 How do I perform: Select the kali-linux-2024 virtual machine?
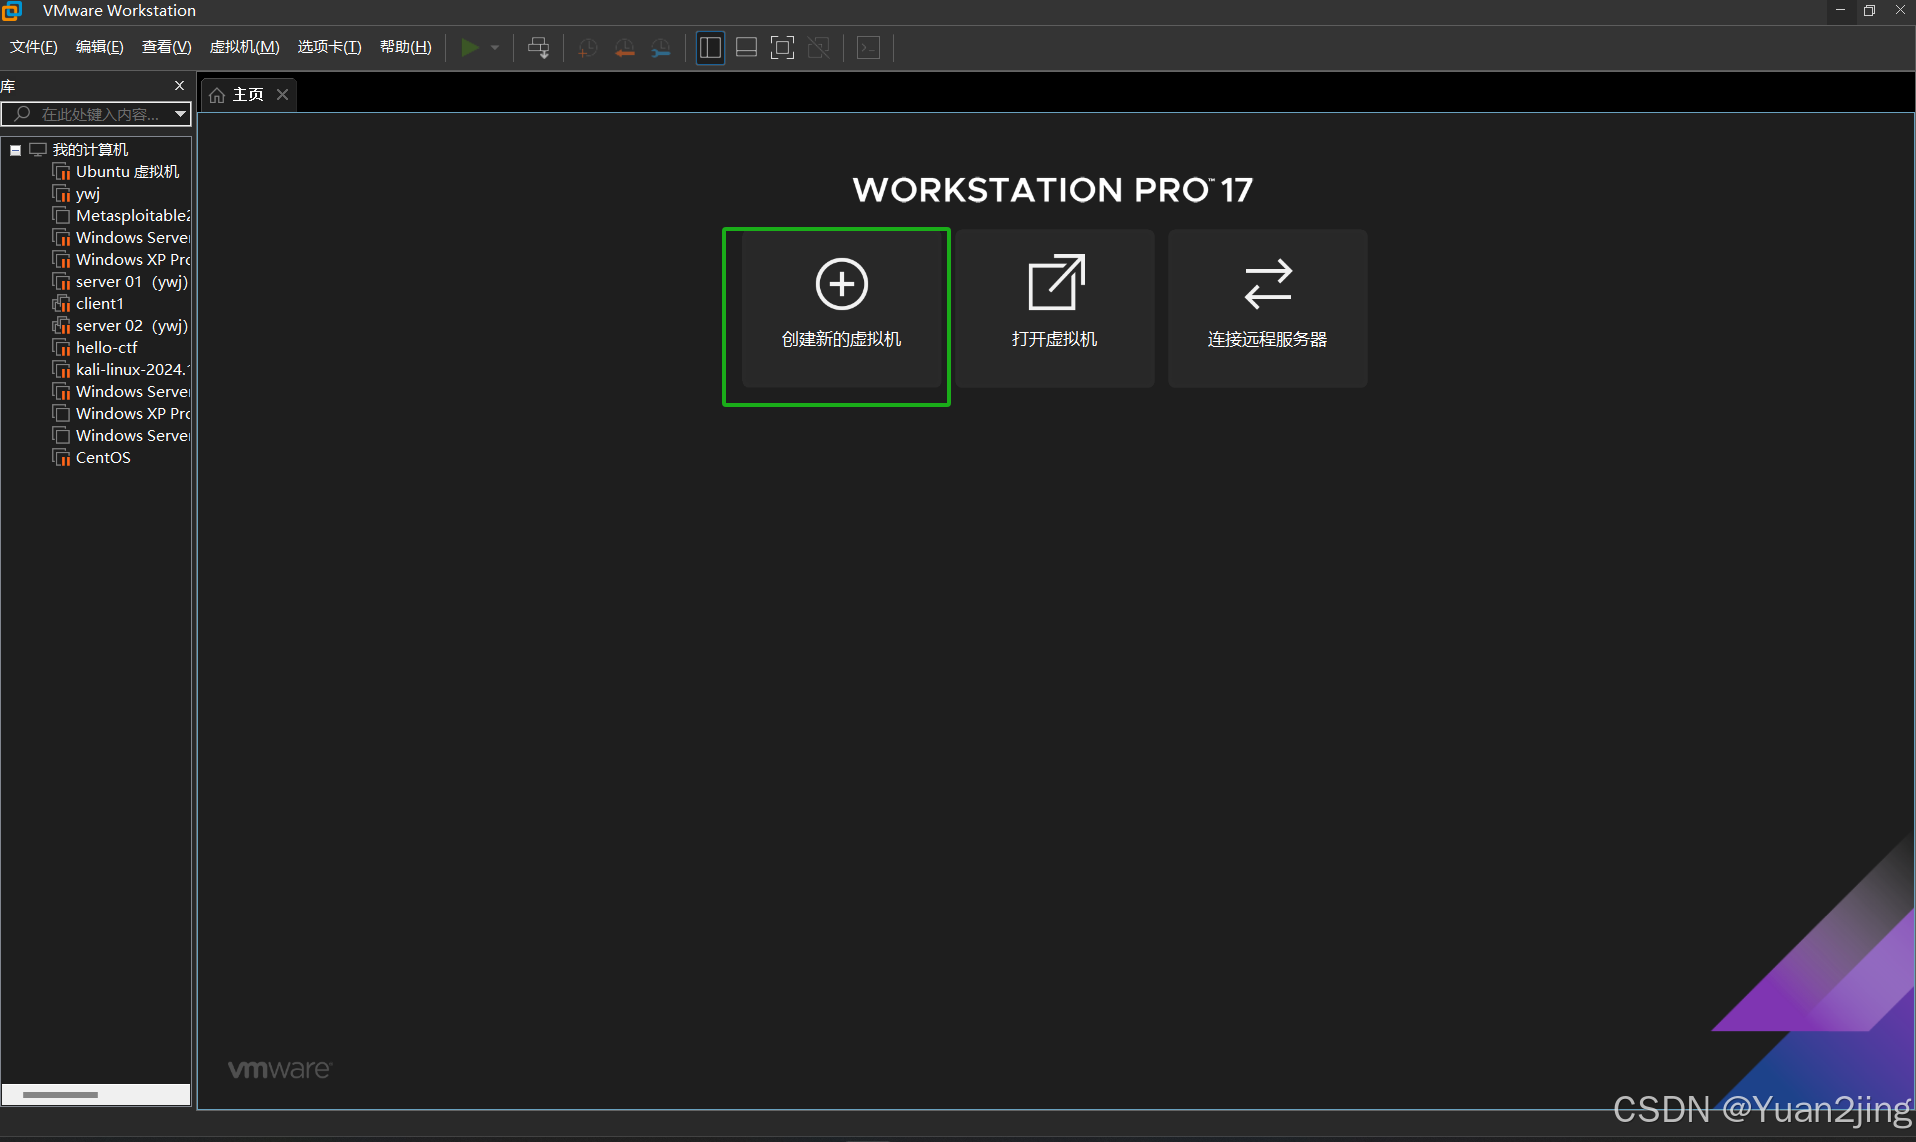(133, 370)
